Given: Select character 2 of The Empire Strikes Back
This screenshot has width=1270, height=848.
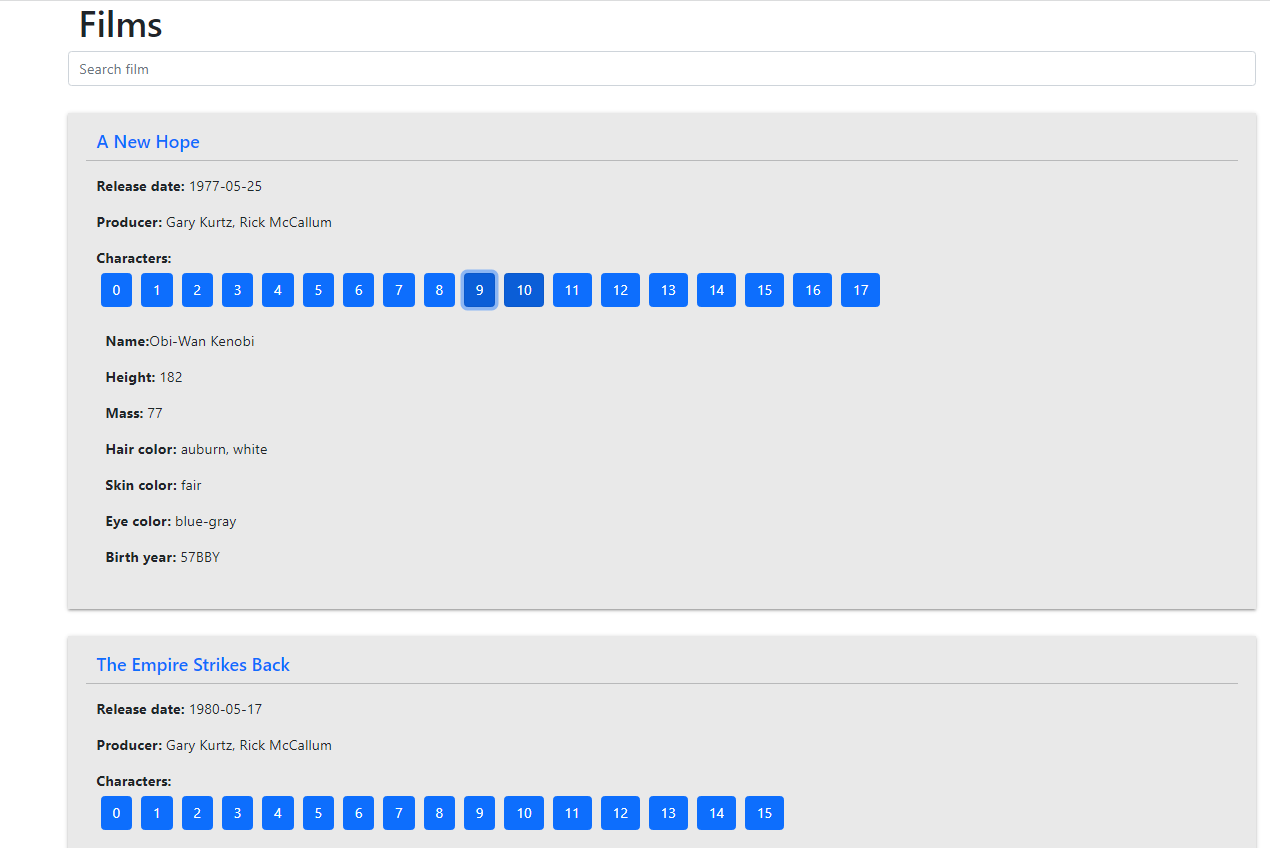Looking at the screenshot, I should click(x=197, y=813).
